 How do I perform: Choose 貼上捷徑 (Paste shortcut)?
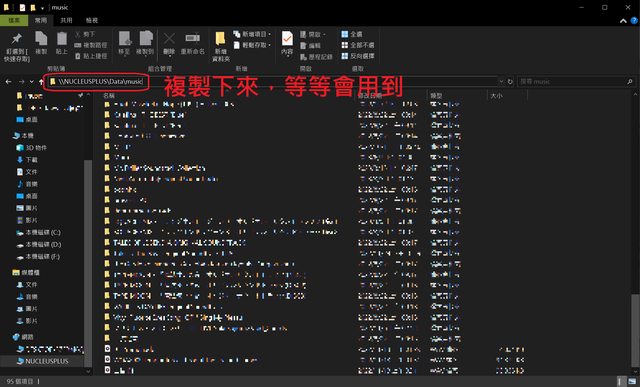[x=91, y=56]
